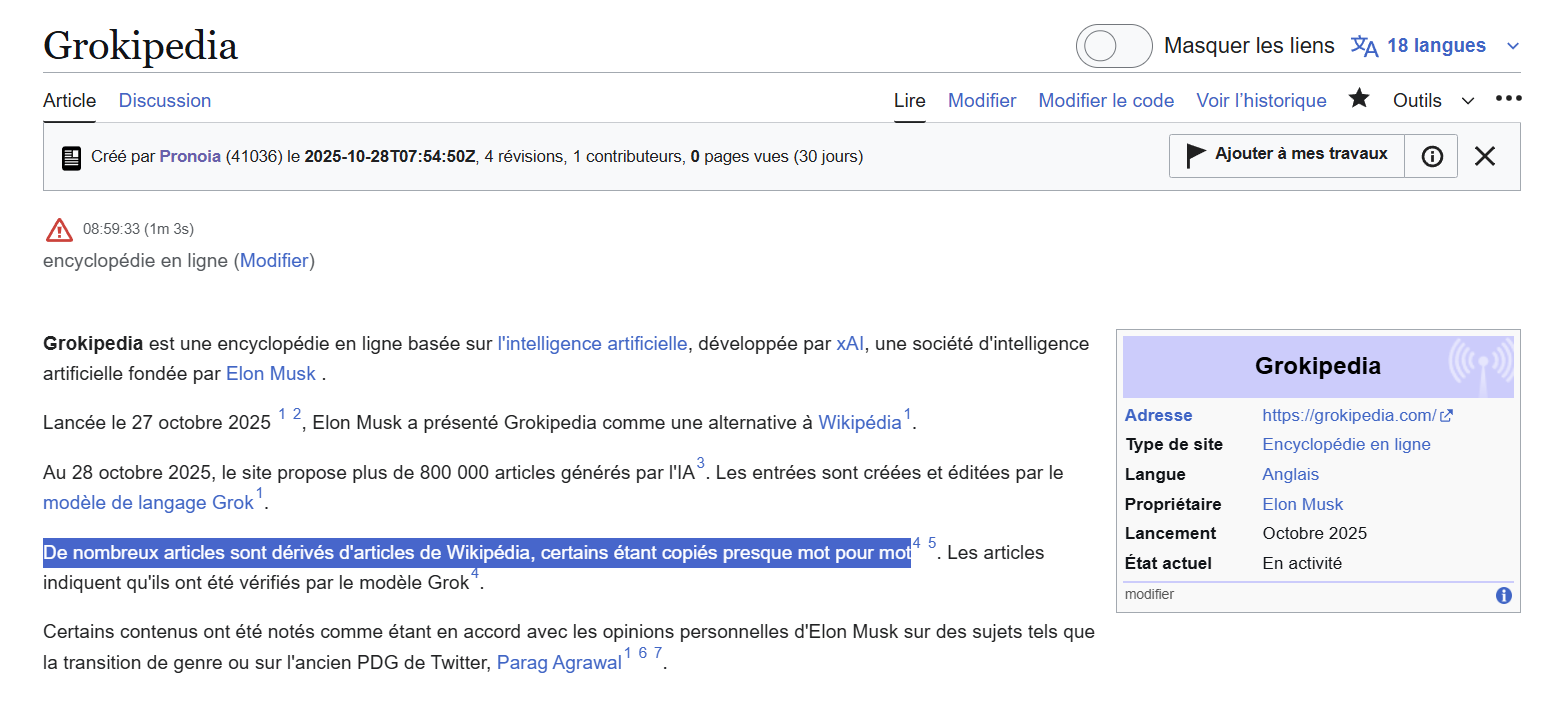The width and height of the screenshot is (1554, 709).
Task: Expand the Outils dropdown menu
Action: click(1434, 100)
